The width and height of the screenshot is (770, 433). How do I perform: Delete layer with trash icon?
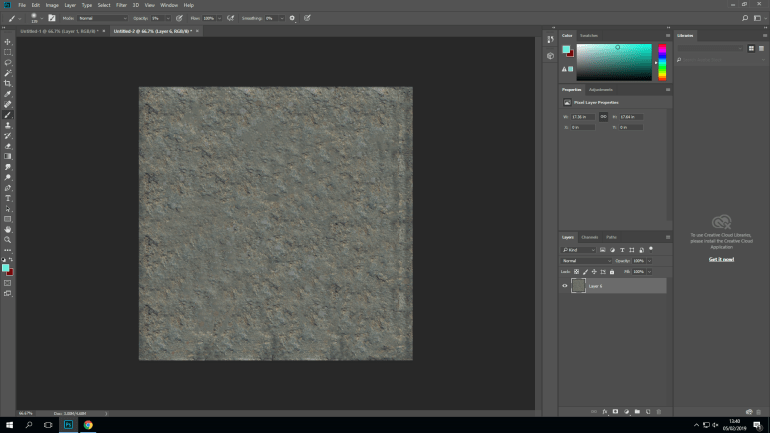coord(659,412)
